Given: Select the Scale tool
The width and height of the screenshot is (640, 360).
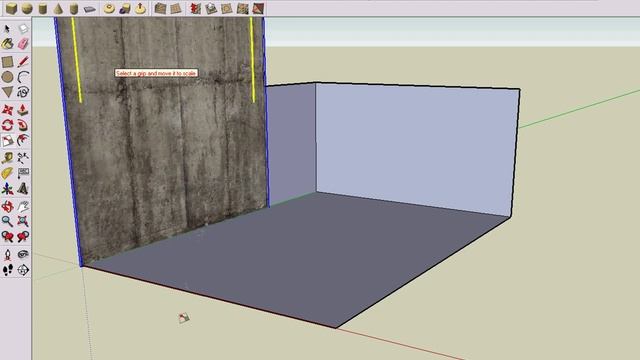Looking at the screenshot, I should tap(7, 140).
